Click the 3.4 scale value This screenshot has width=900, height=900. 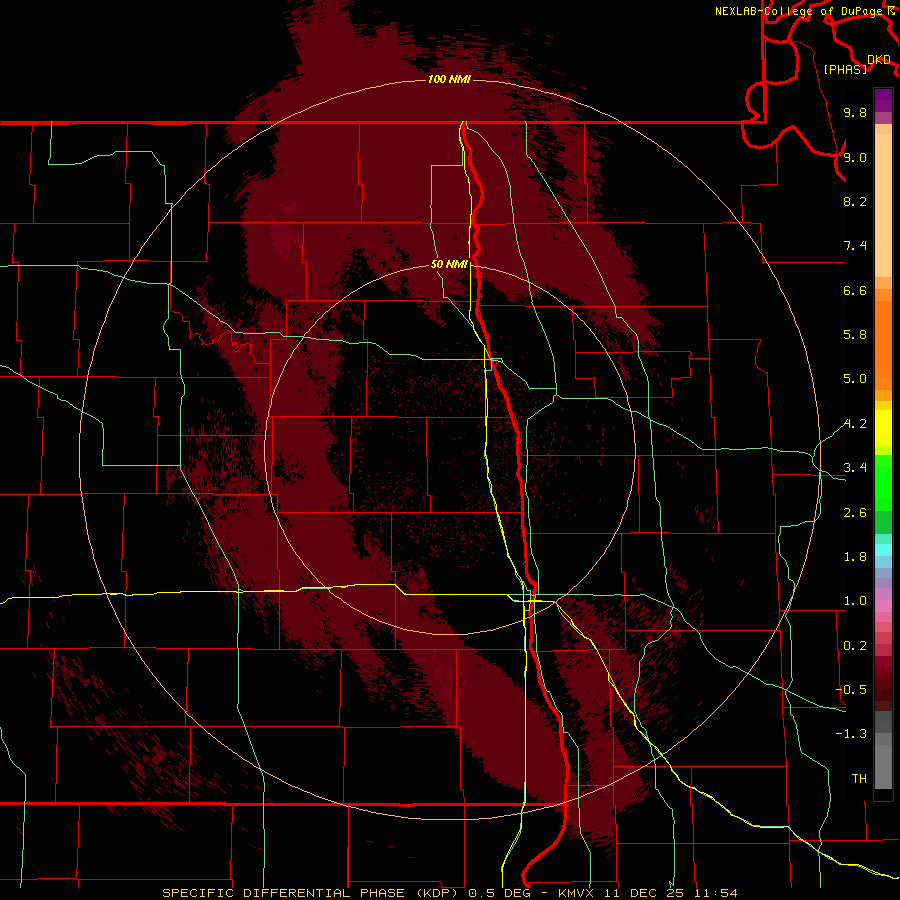(855, 468)
